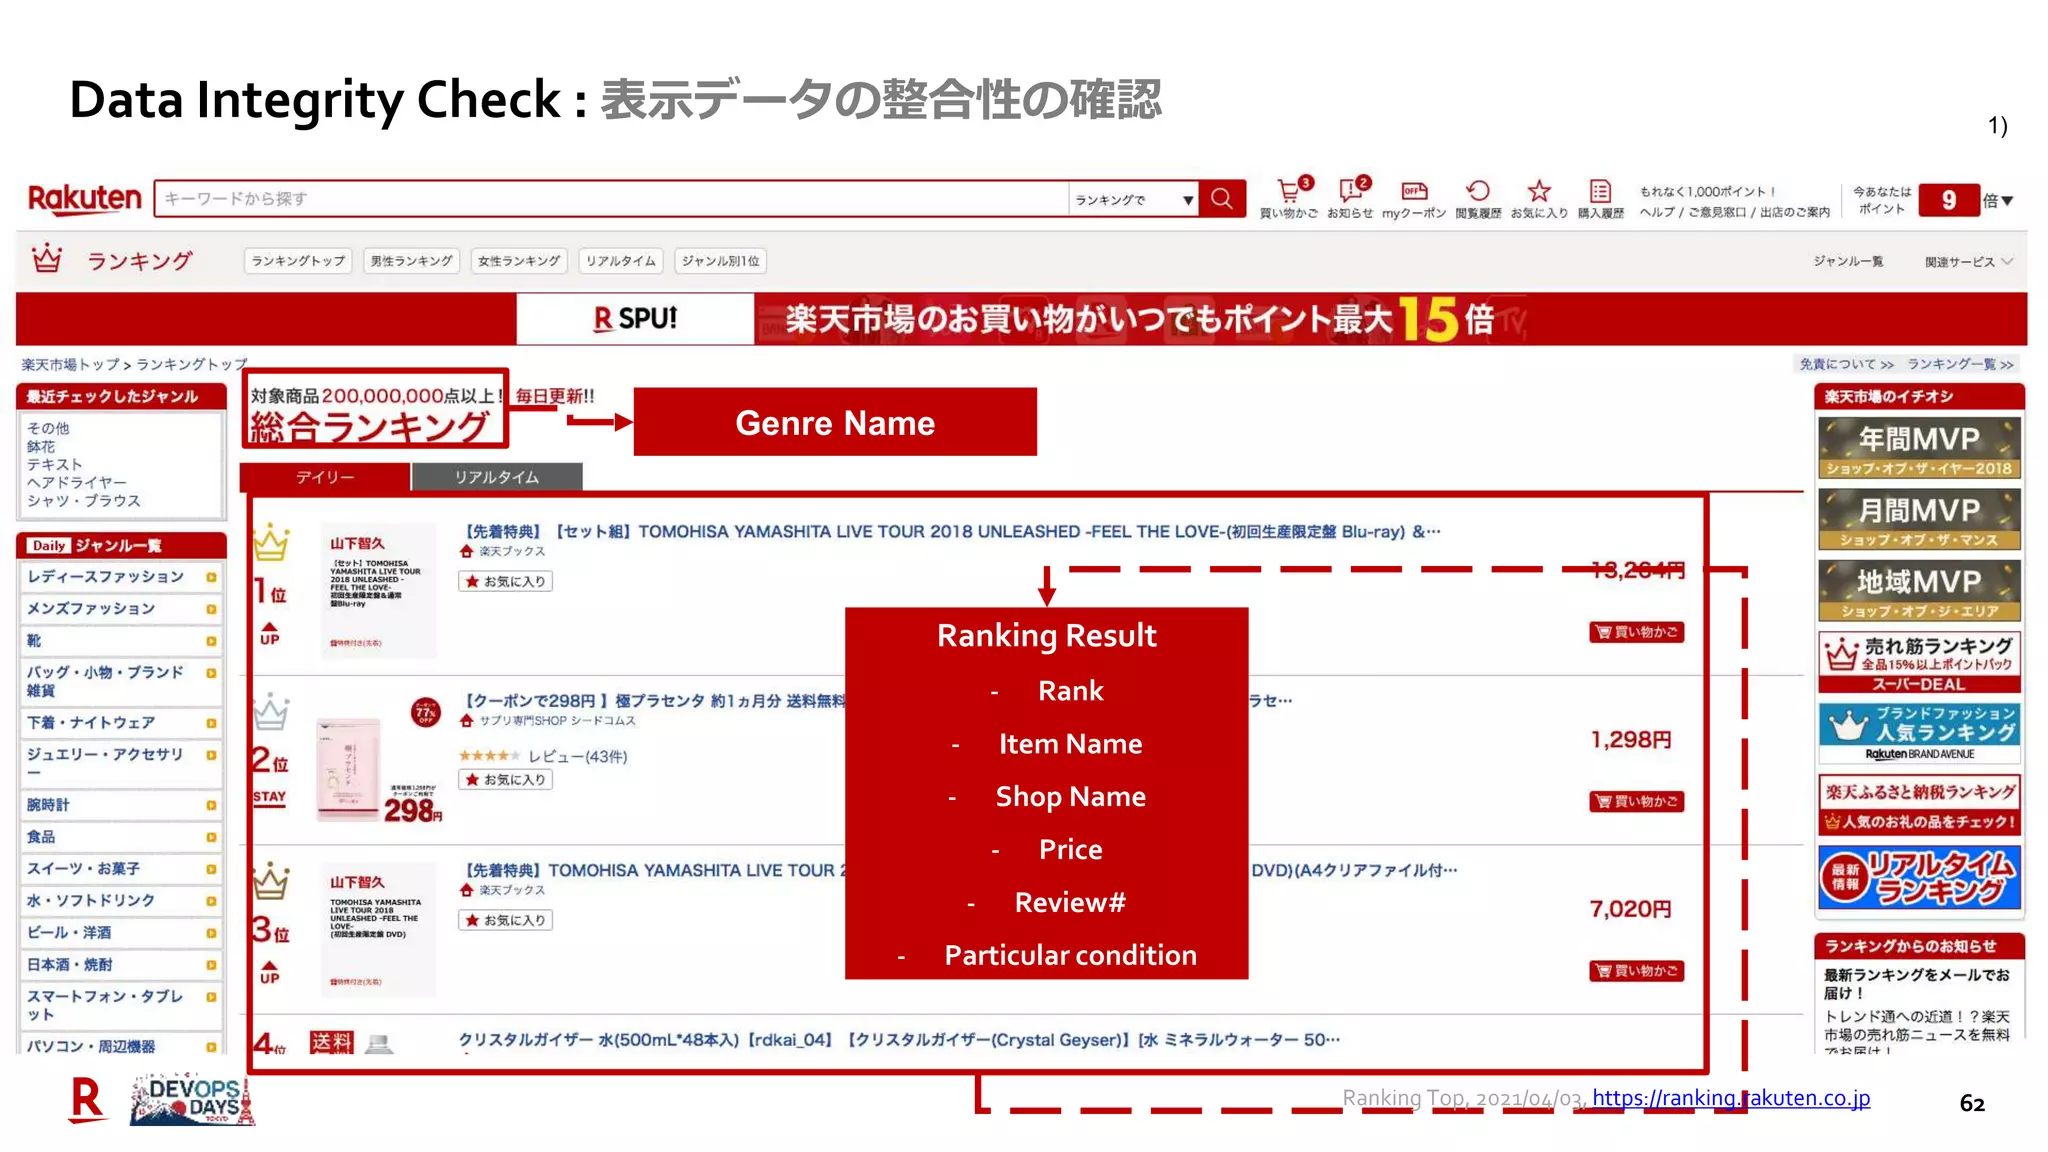The width and height of the screenshot is (2048, 1152).
Task: Open the リアルタイムランキング banner
Action: point(1919,877)
